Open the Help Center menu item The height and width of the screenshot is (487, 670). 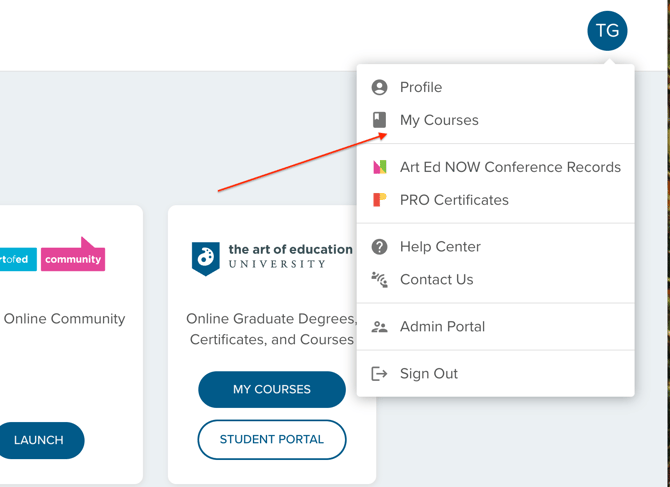440,247
